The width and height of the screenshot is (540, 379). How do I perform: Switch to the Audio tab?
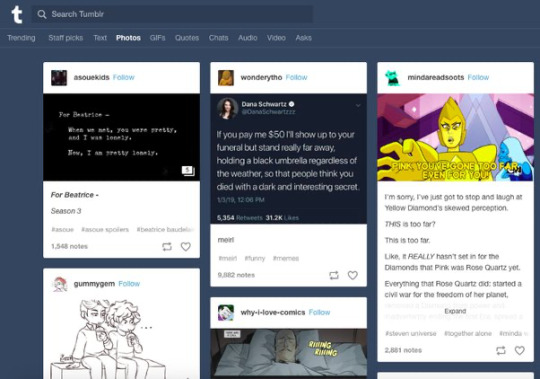pos(248,38)
